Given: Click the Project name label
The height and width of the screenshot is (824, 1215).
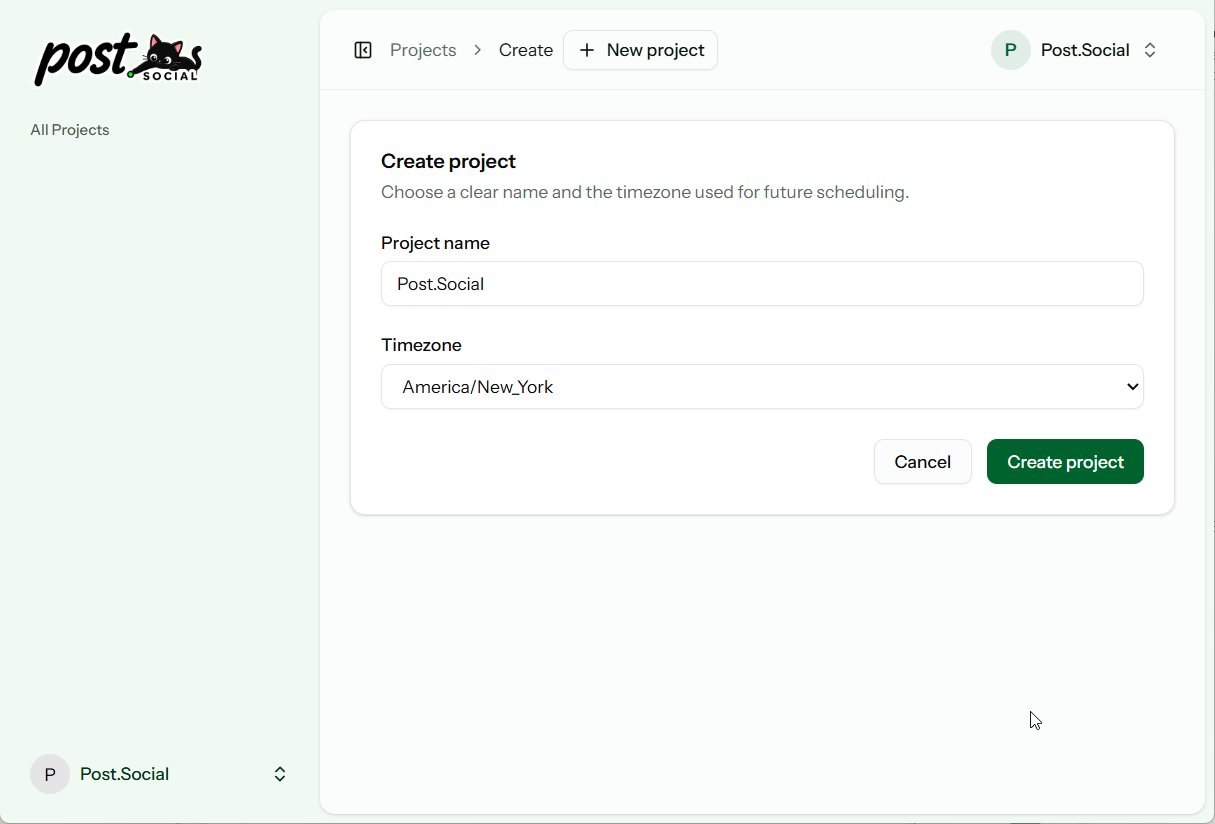Looking at the screenshot, I should (435, 243).
